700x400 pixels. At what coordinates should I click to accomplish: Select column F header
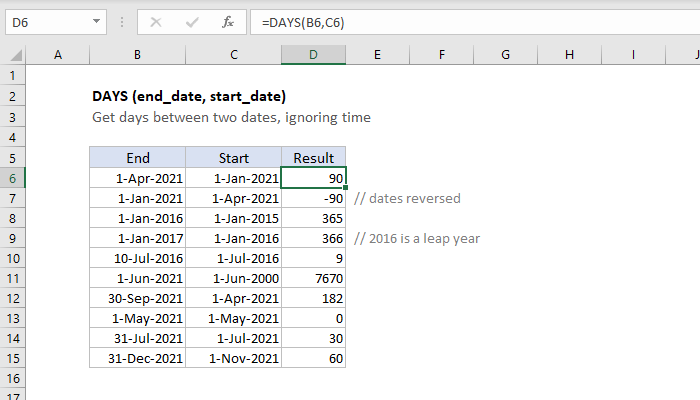point(442,55)
